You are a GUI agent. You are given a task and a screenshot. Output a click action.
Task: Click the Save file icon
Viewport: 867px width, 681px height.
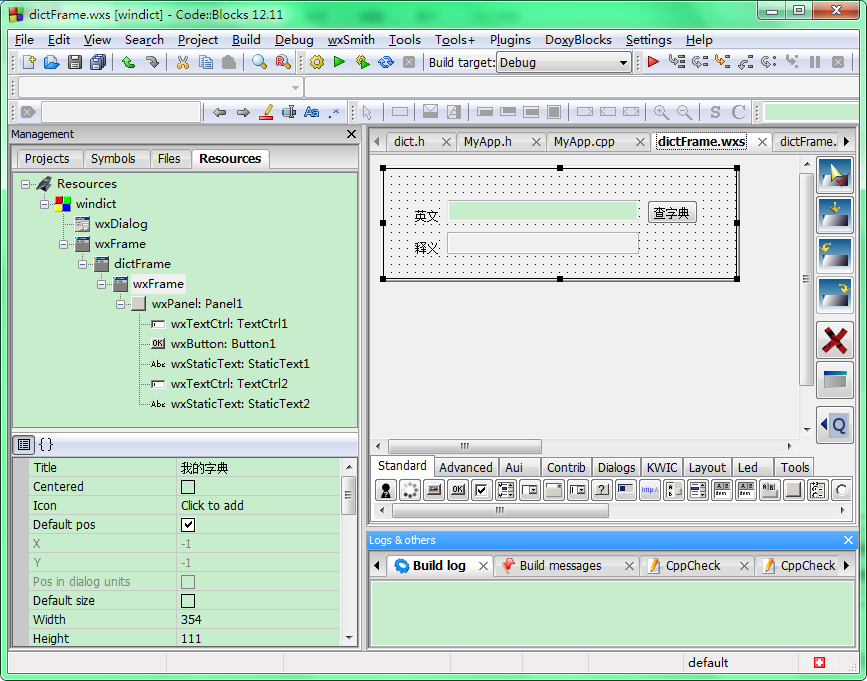(x=75, y=62)
